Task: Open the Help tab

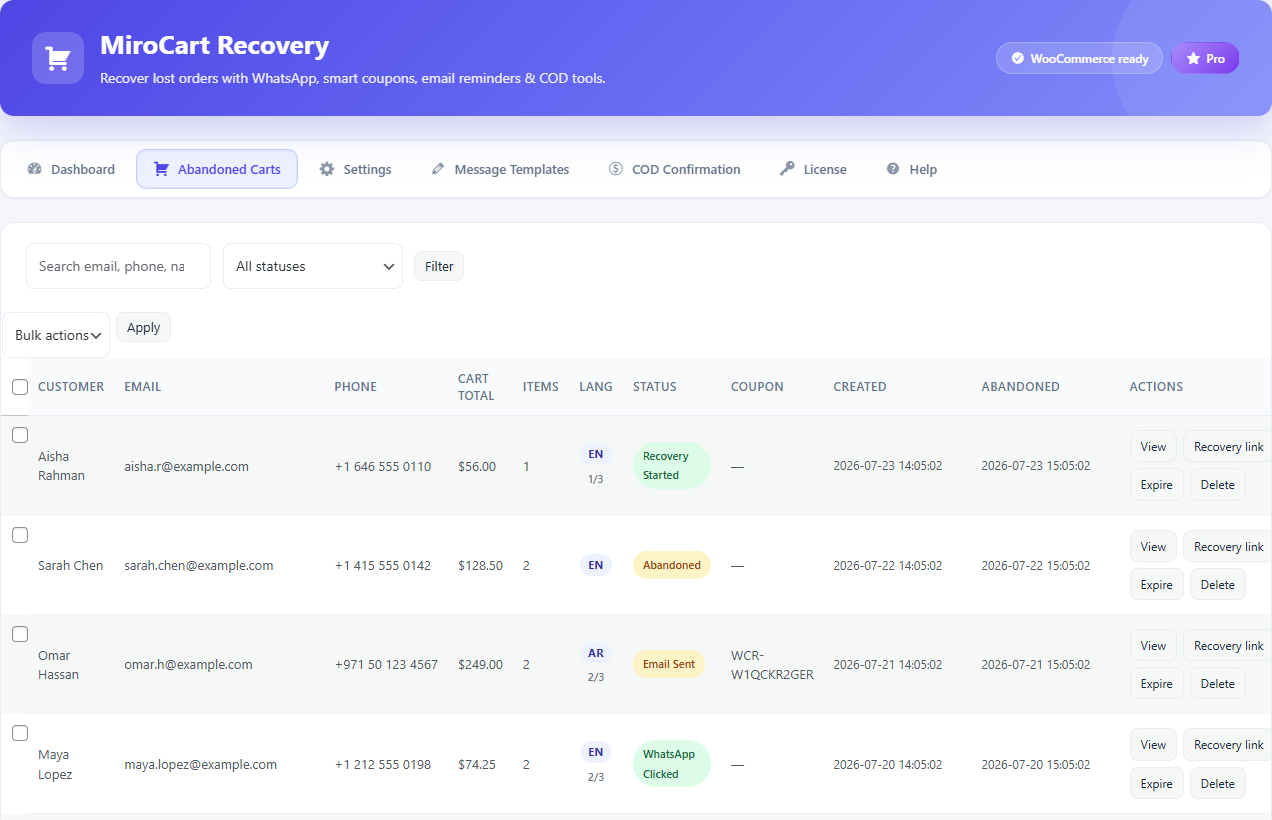Action: [911, 169]
